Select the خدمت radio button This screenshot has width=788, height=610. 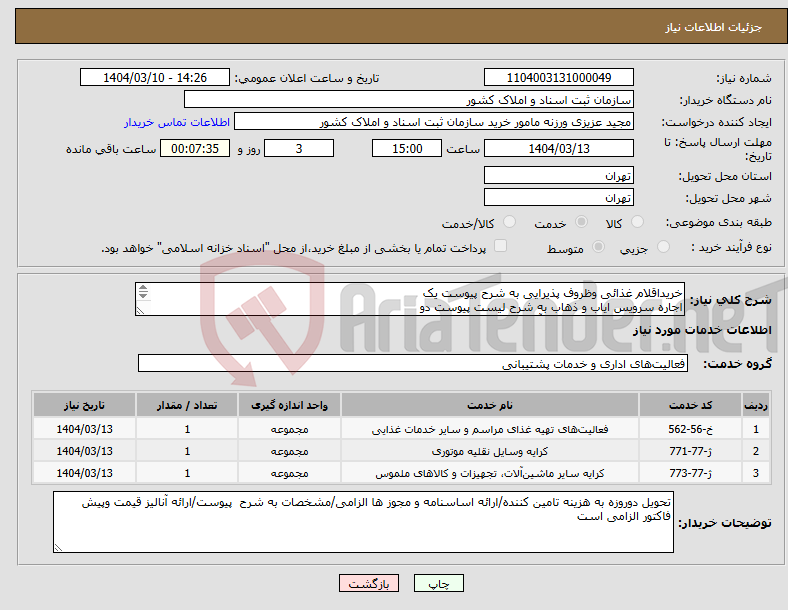point(581,222)
